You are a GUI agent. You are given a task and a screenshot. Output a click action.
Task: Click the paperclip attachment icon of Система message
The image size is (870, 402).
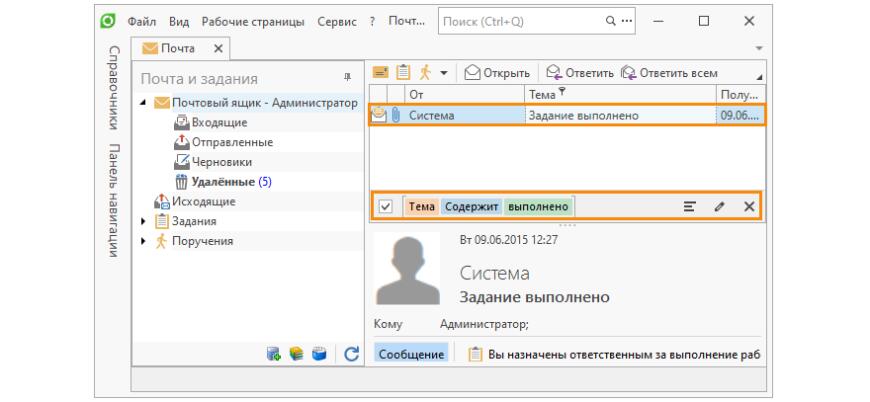click(396, 115)
